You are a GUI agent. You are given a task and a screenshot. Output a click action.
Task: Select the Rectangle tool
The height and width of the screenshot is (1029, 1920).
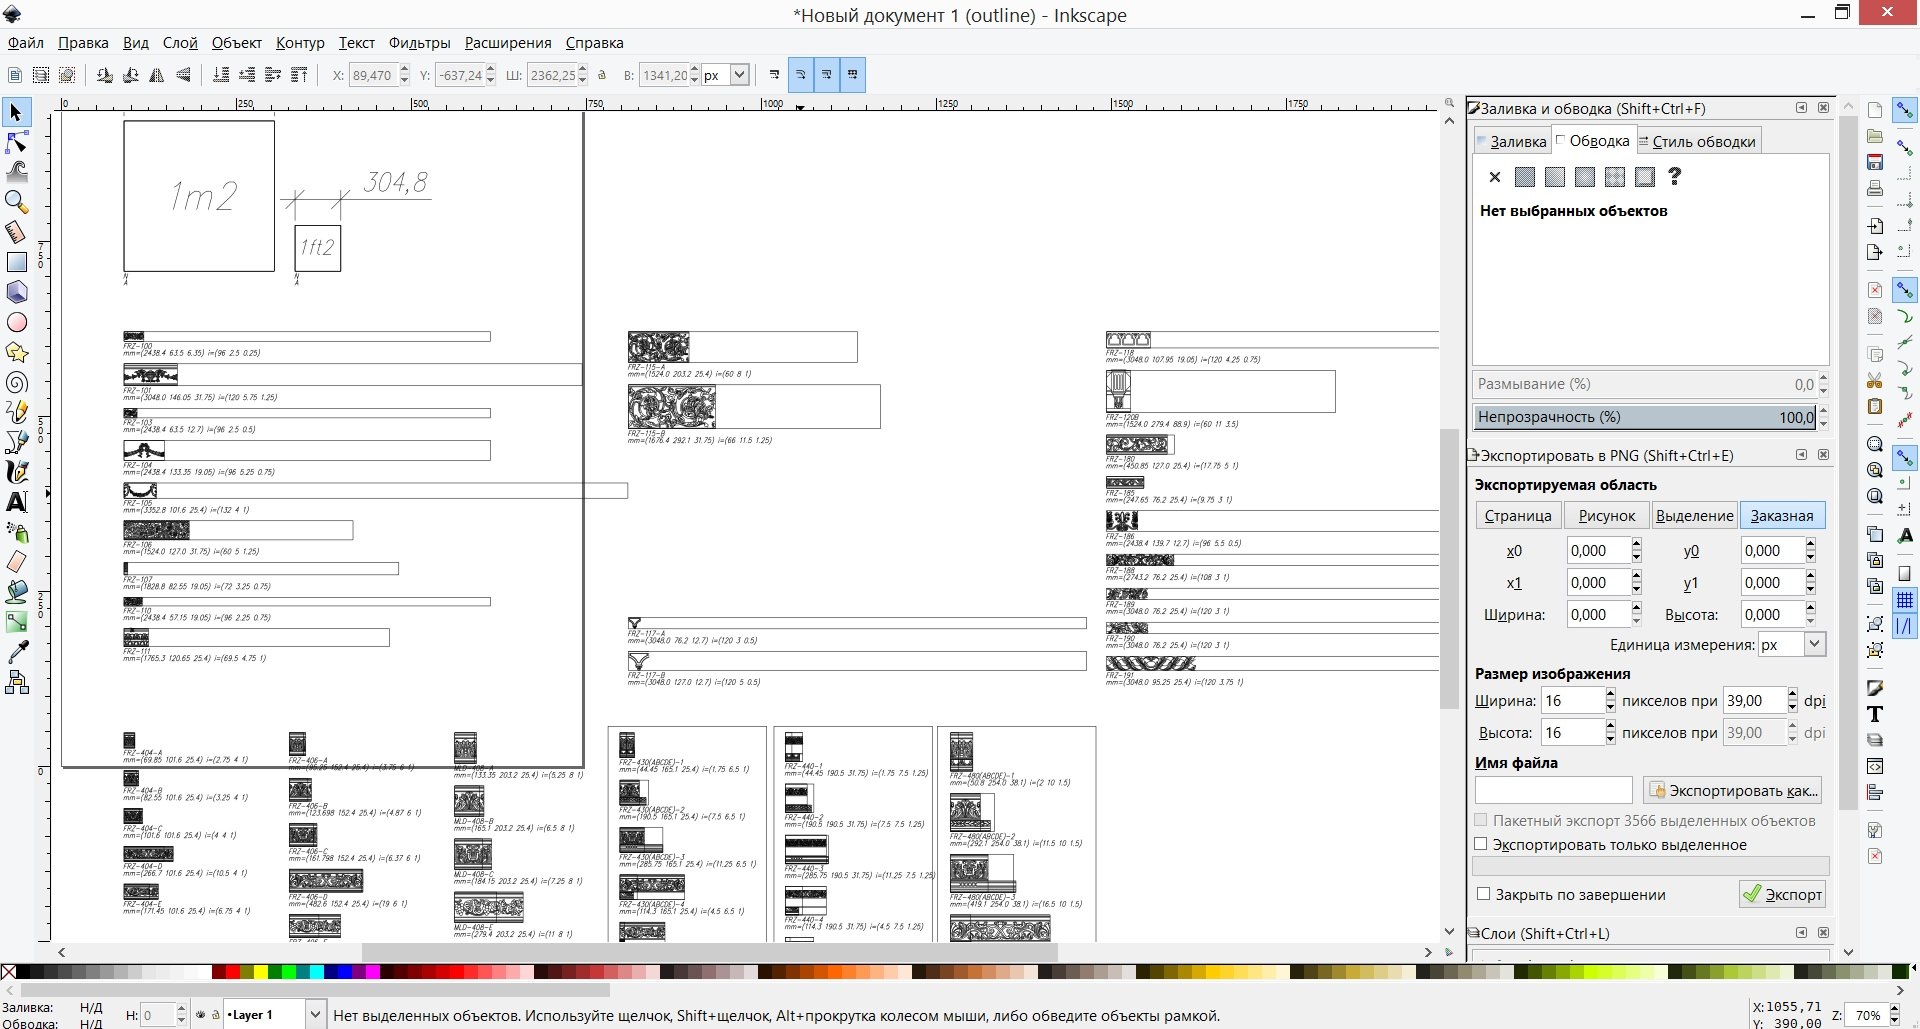[x=16, y=262]
